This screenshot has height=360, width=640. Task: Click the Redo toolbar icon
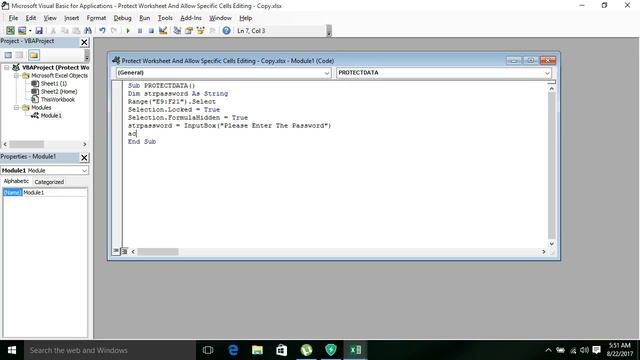tap(114, 31)
